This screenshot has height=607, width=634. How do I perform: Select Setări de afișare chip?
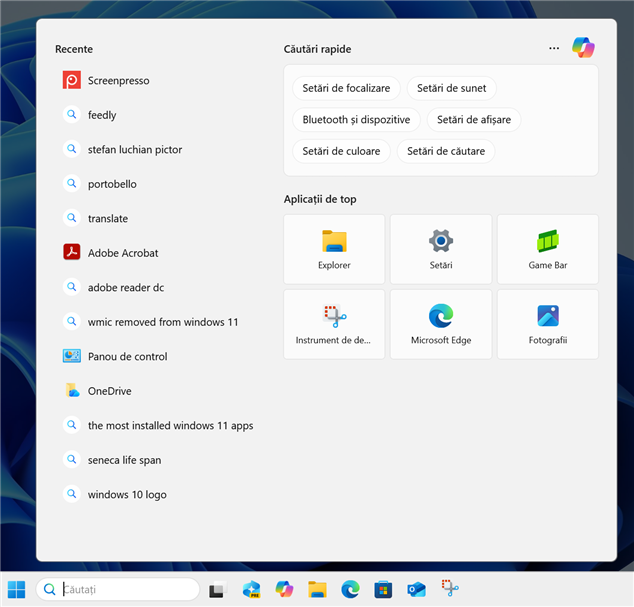pyautogui.click(x=474, y=120)
